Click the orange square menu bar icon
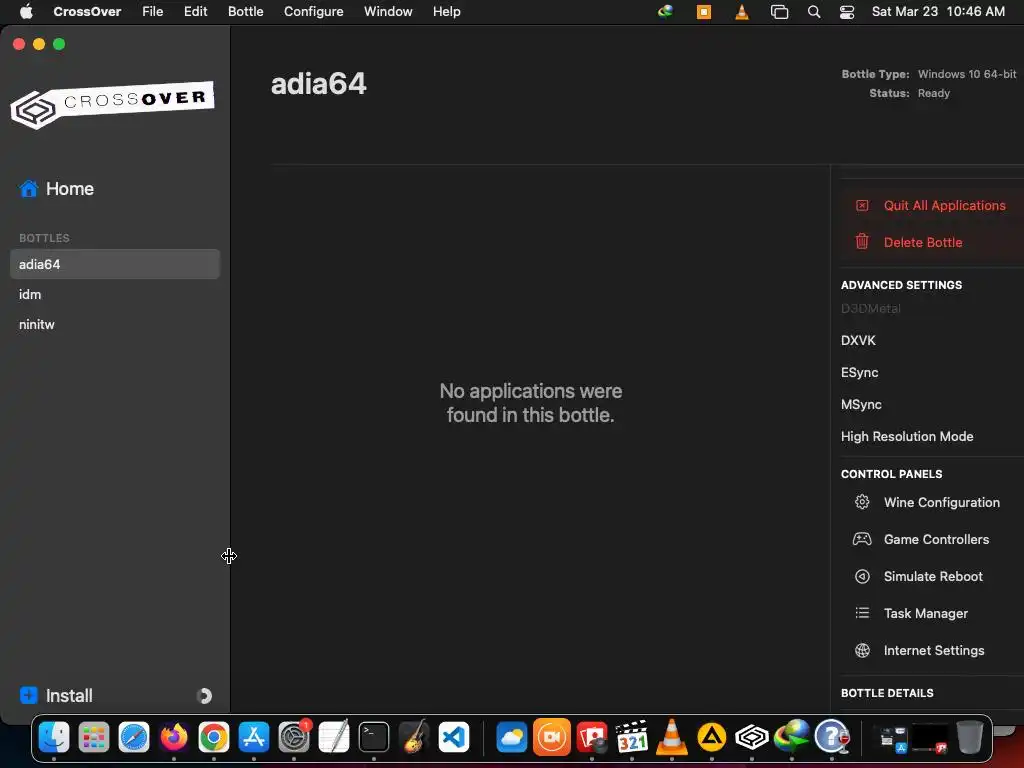 pyautogui.click(x=704, y=12)
